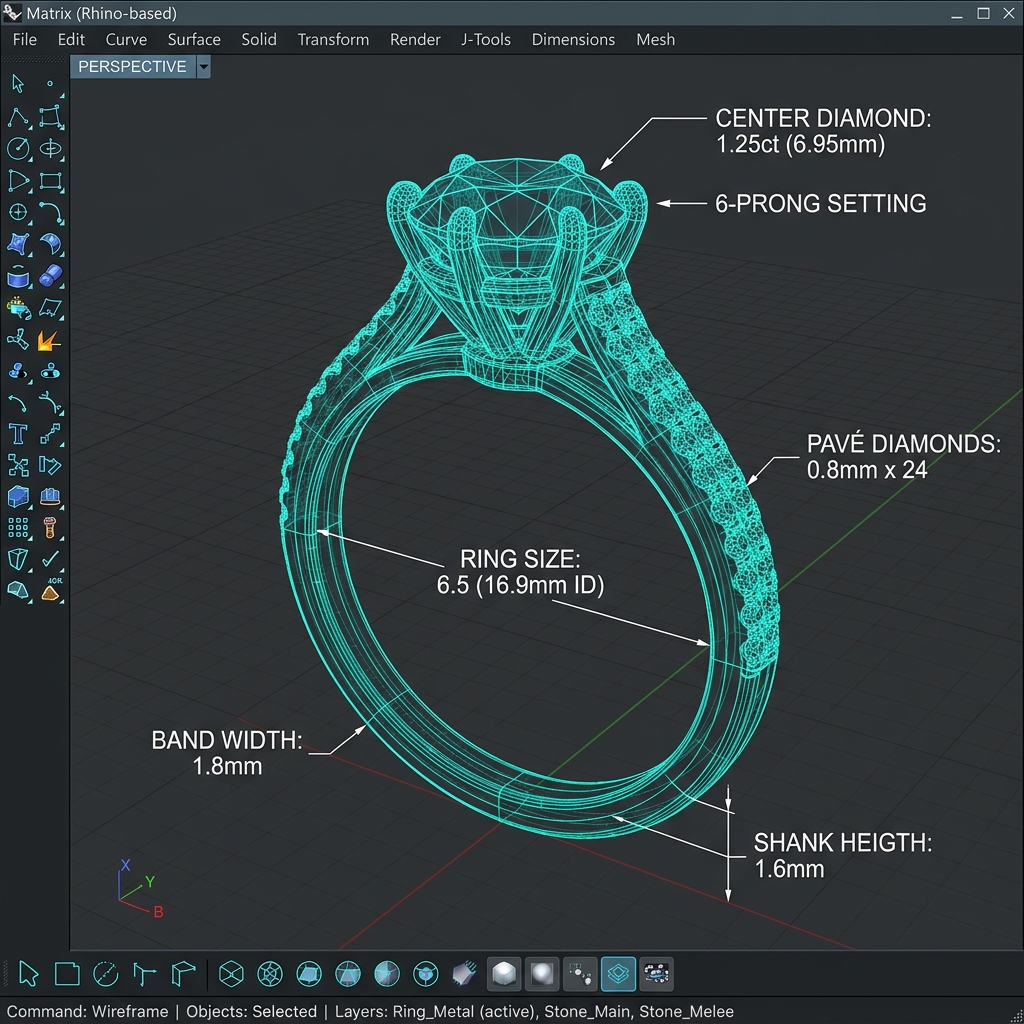Pick the Ellipse tool
Viewport: 1024px width, 1024px height.
50,149
